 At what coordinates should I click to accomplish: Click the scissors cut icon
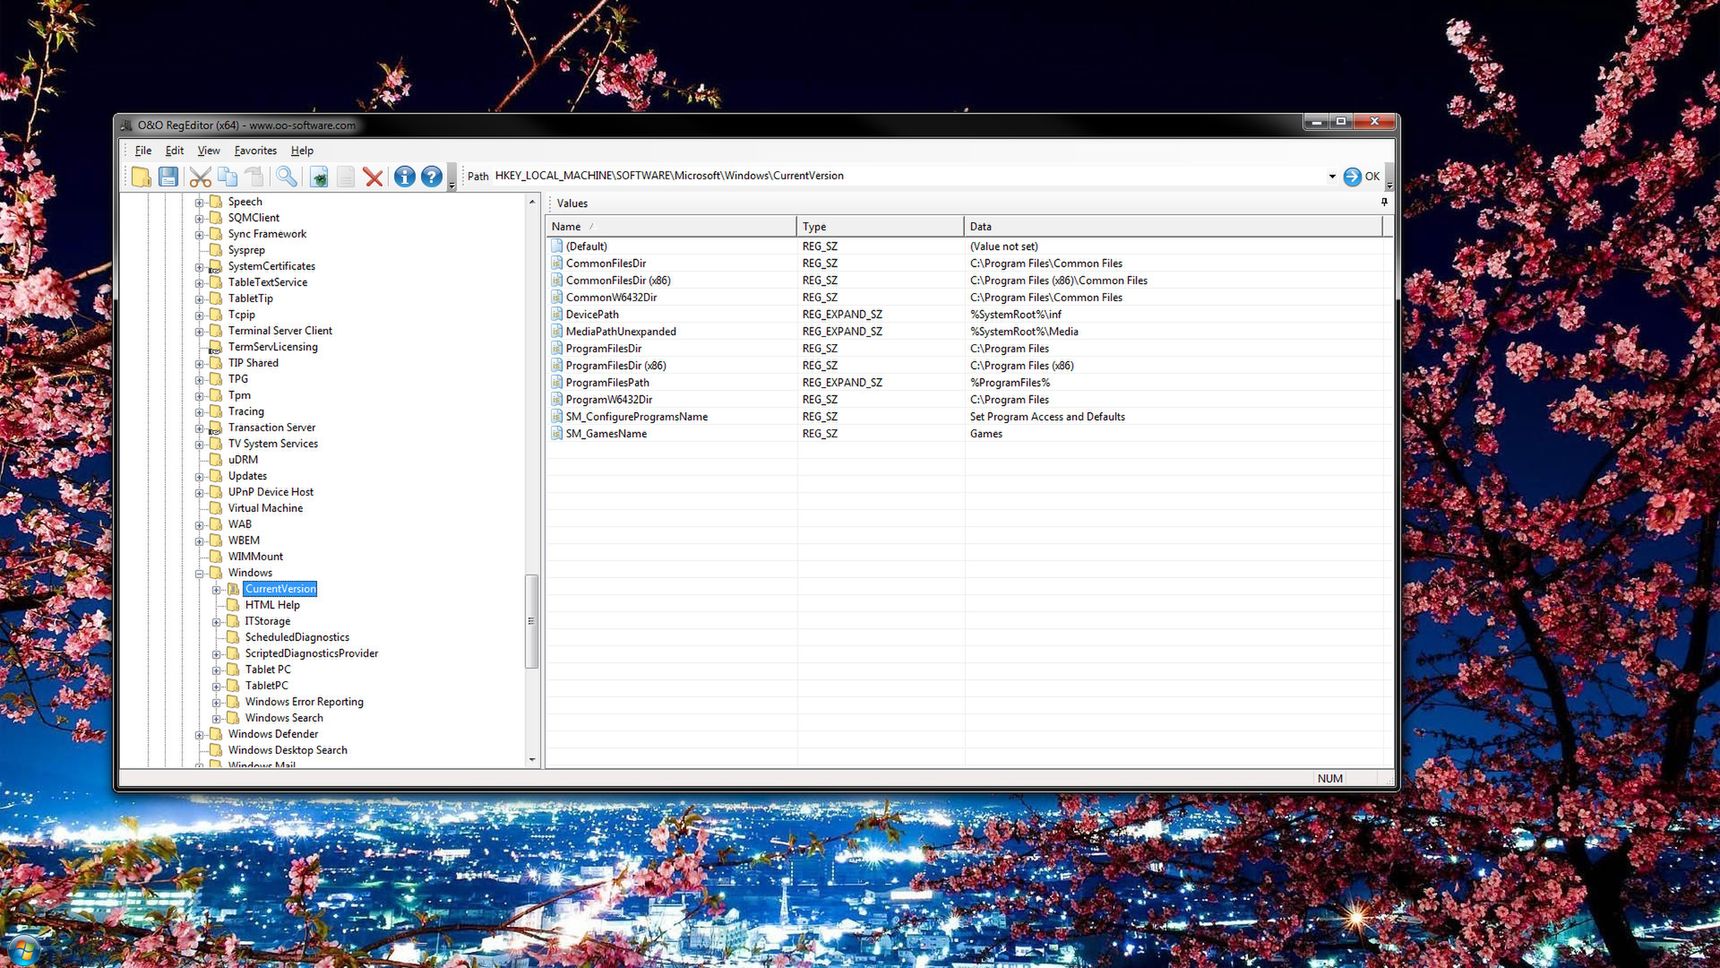(200, 177)
